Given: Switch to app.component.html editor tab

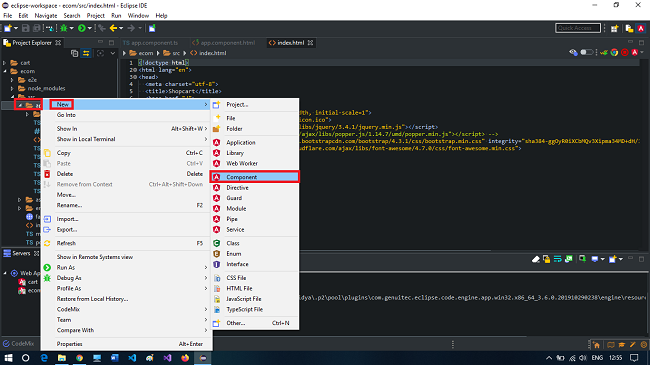Looking at the screenshot, I should [224, 43].
